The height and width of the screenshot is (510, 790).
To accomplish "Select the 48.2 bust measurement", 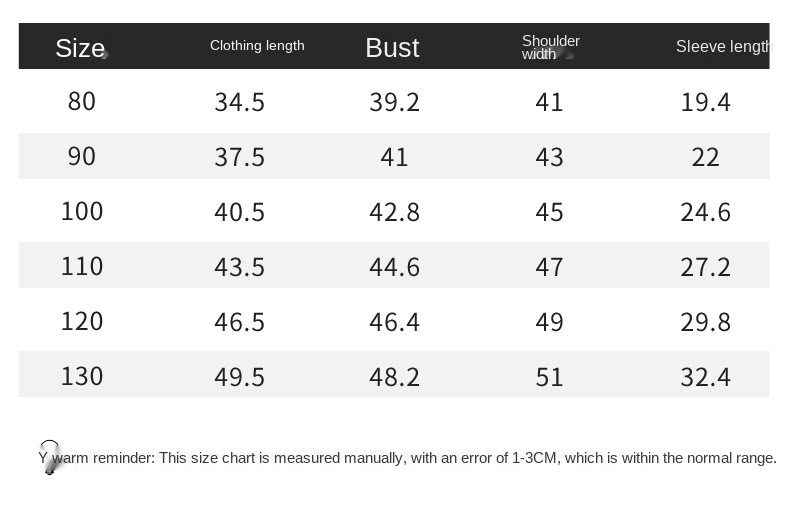I will click(x=394, y=377).
